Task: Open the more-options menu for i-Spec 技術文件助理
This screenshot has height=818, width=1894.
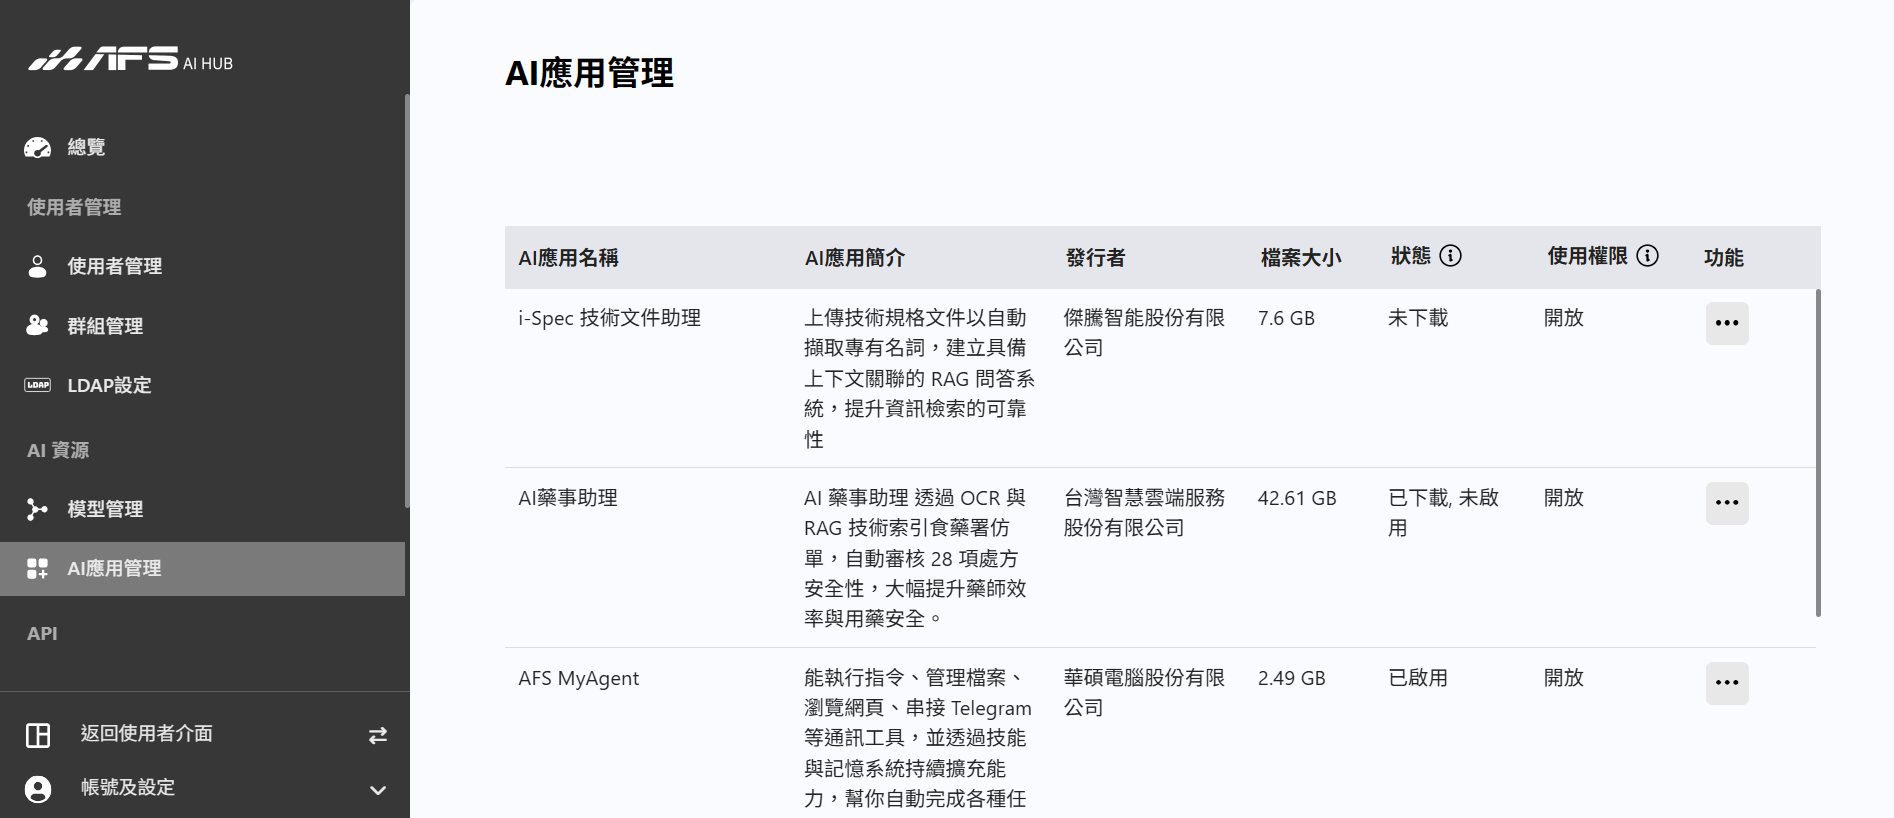Action: (x=1727, y=323)
